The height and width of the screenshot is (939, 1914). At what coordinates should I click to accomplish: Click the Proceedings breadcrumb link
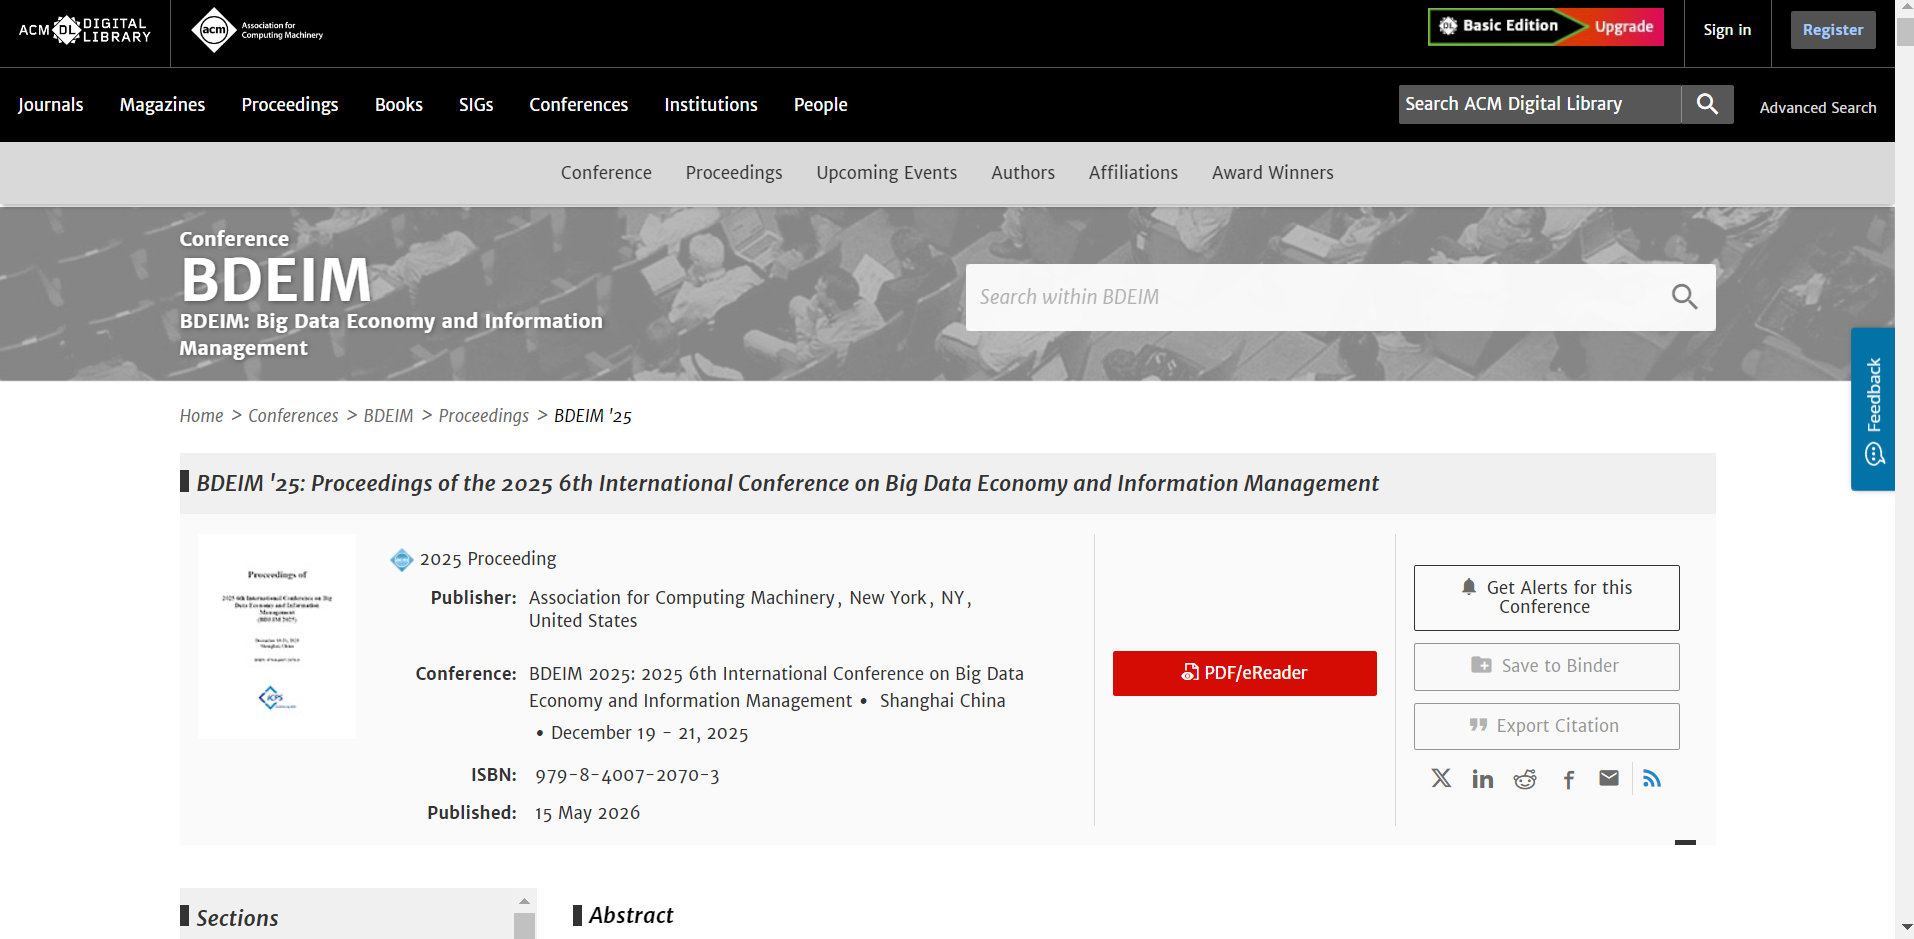click(484, 416)
